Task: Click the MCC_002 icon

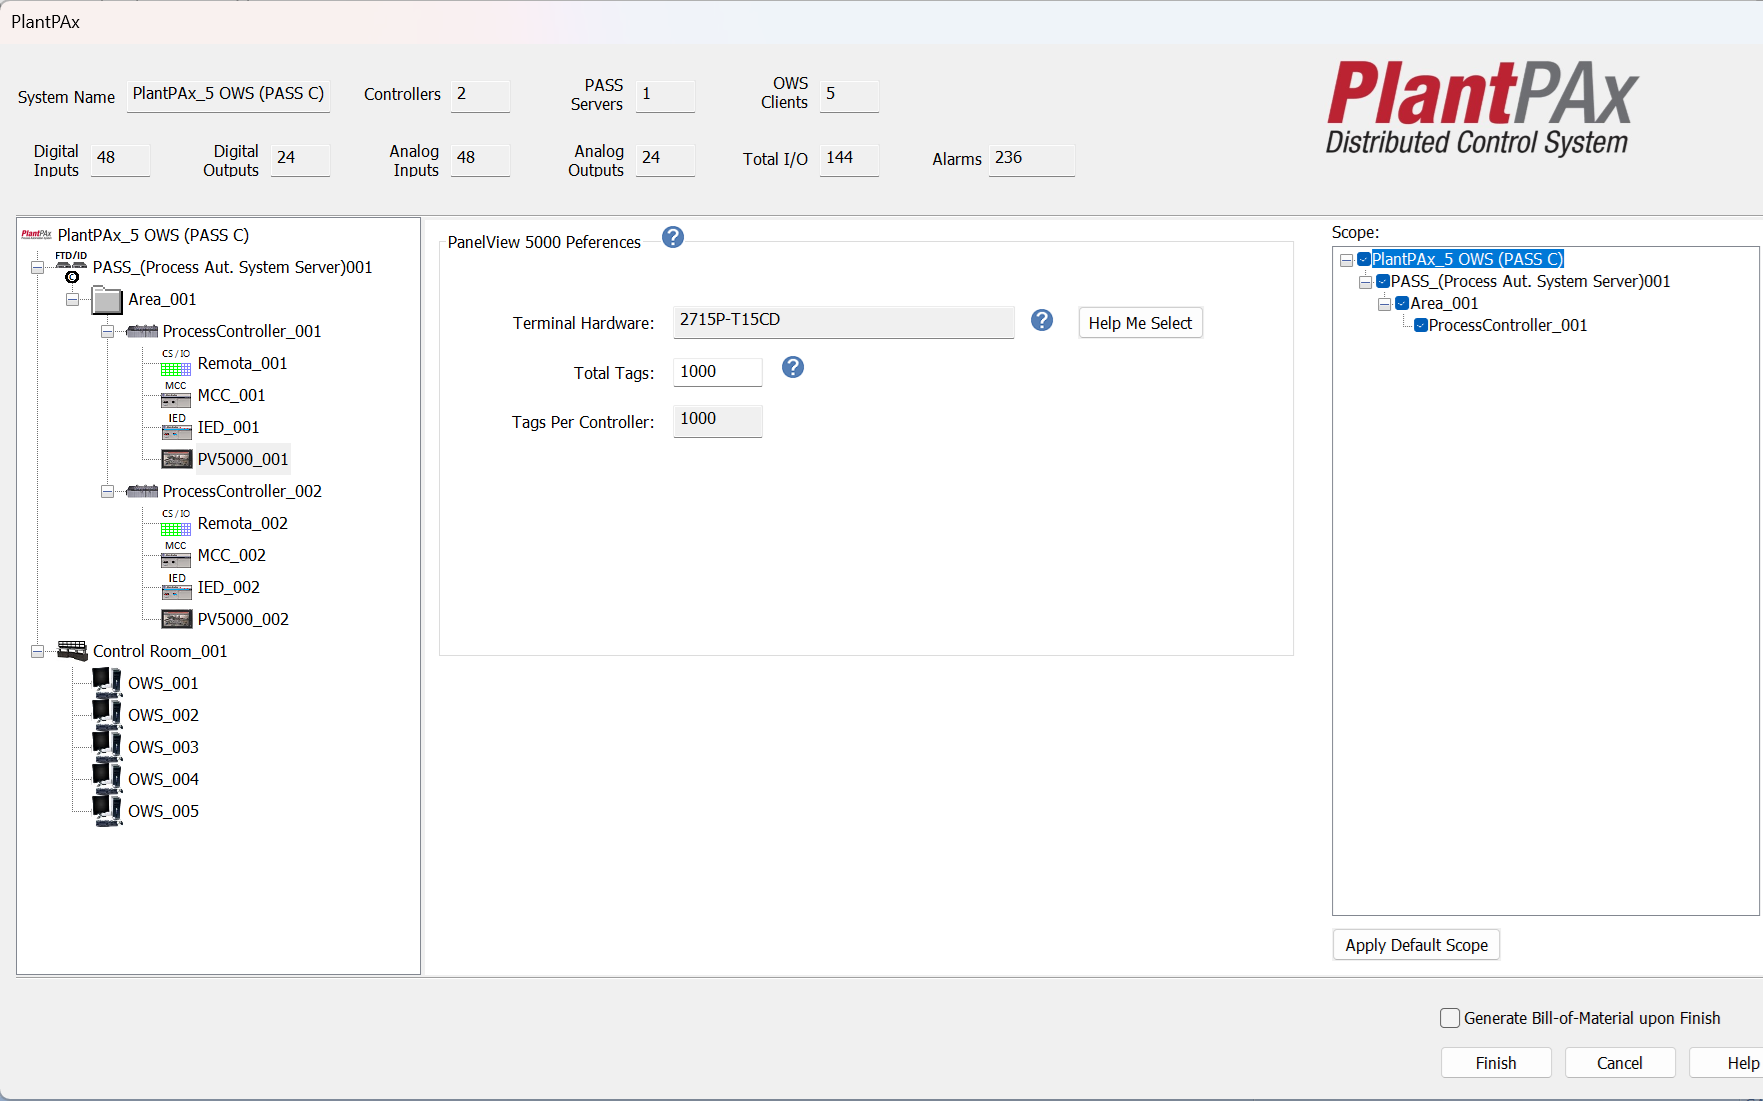Action: click(176, 555)
